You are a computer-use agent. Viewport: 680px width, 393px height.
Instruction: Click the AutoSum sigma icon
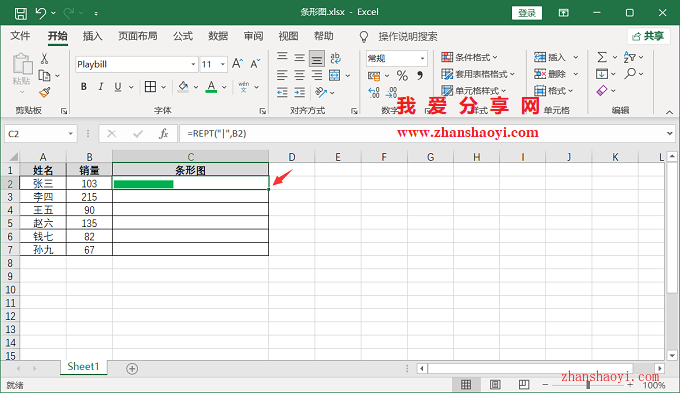[x=602, y=57]
